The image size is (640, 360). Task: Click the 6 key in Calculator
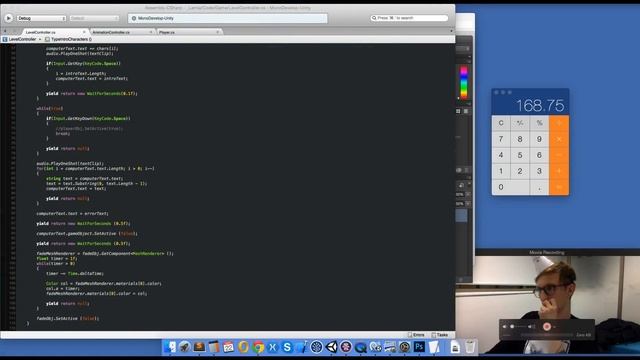pos(539,155)
